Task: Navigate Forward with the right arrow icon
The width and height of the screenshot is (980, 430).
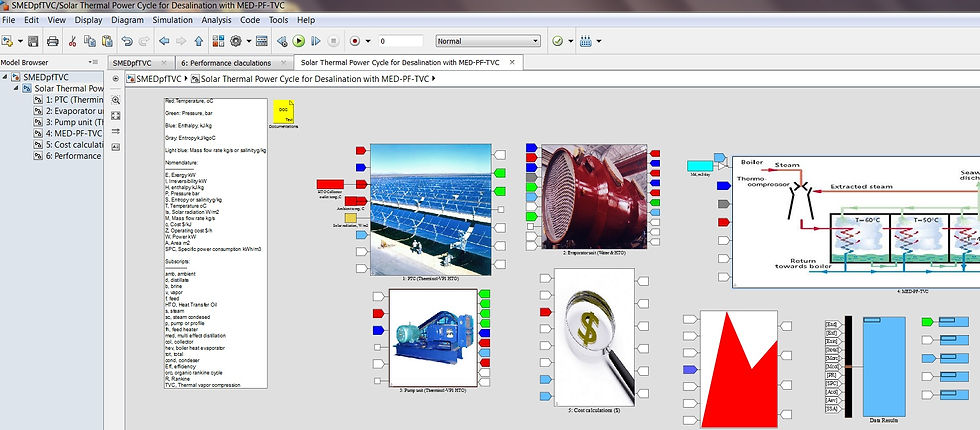Action: [x=181, y=41]
